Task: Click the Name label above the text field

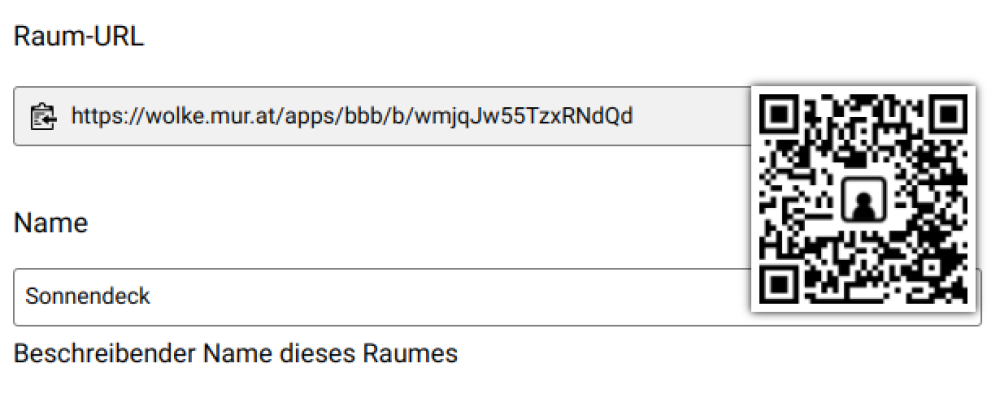Action: 50,223
